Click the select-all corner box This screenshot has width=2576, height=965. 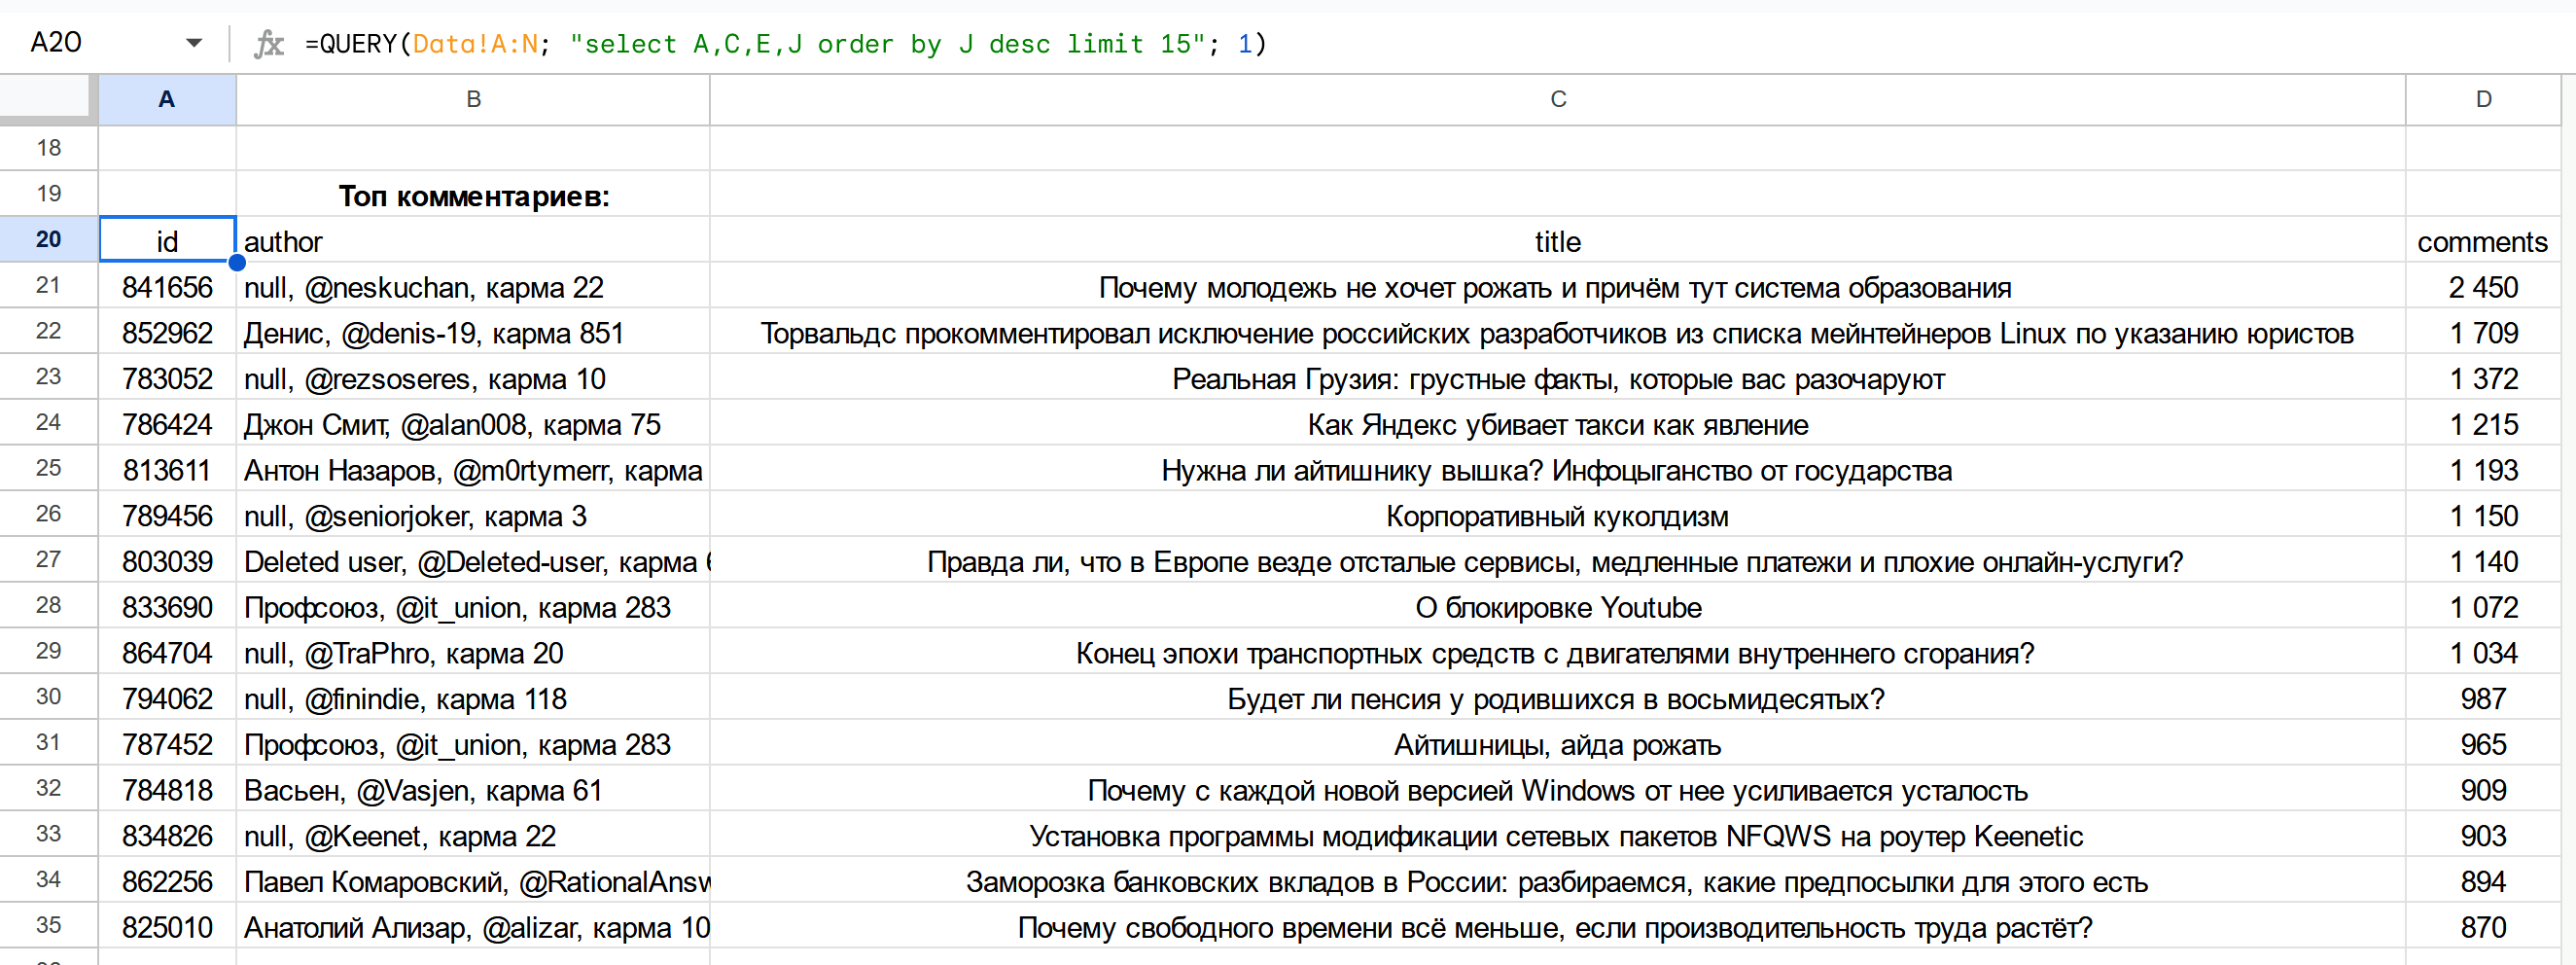pyautogui.click(x=48, y=99)
